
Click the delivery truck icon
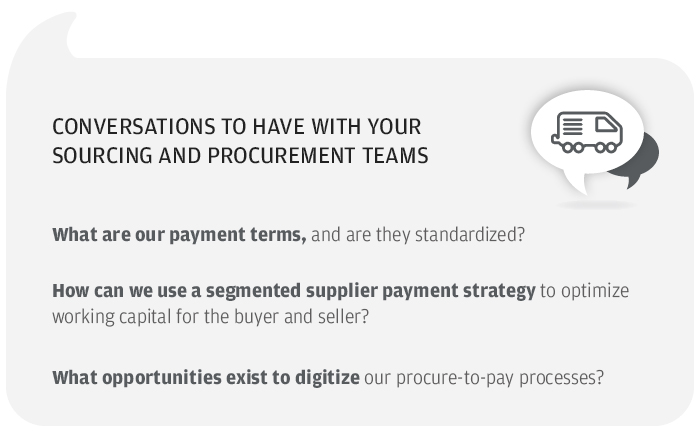tap(586, 132)
